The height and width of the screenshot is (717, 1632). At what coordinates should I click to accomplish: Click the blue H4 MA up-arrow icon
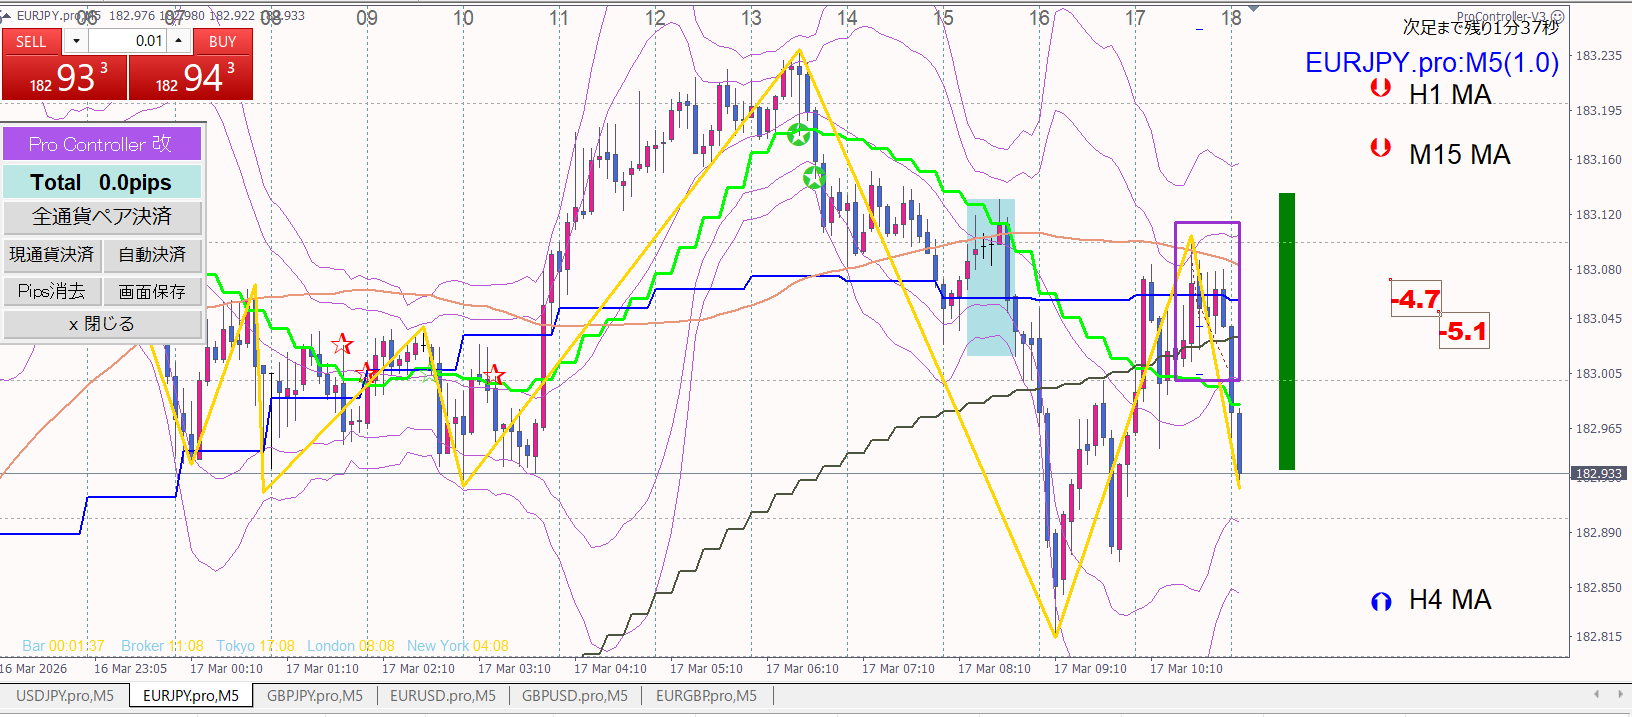point(1380,601)
